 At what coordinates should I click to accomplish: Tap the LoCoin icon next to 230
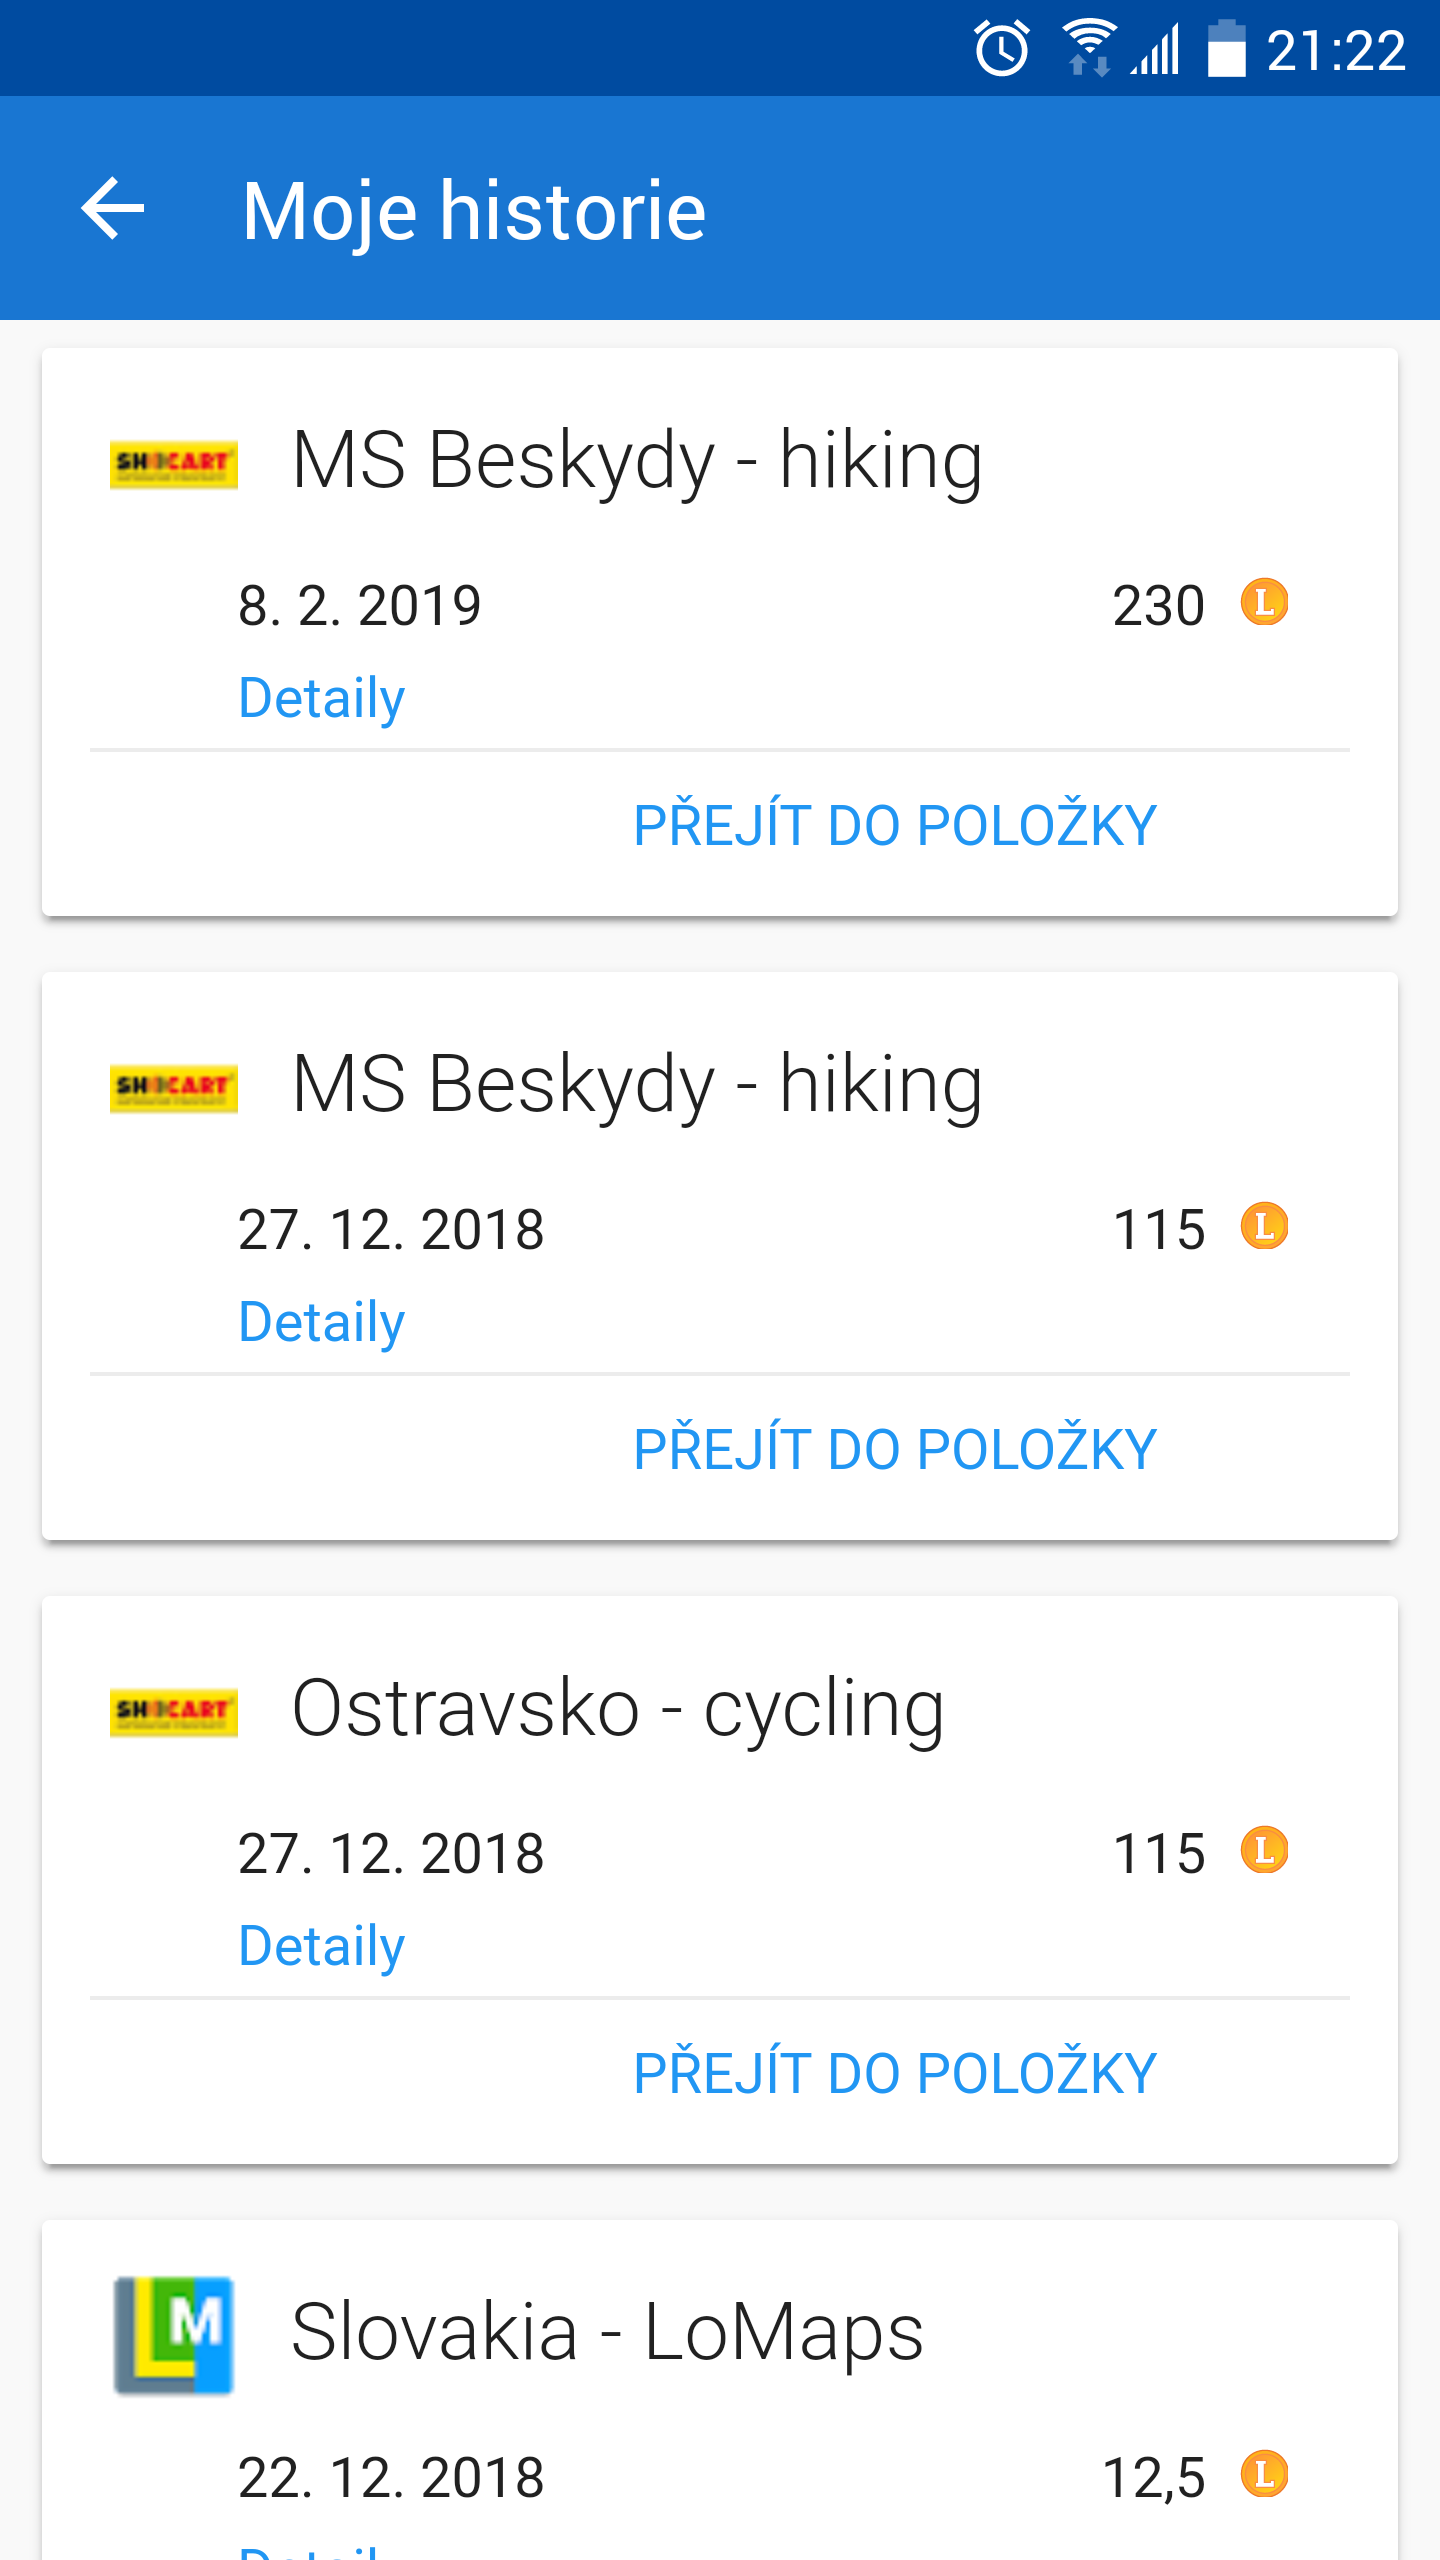[1264, 603]
